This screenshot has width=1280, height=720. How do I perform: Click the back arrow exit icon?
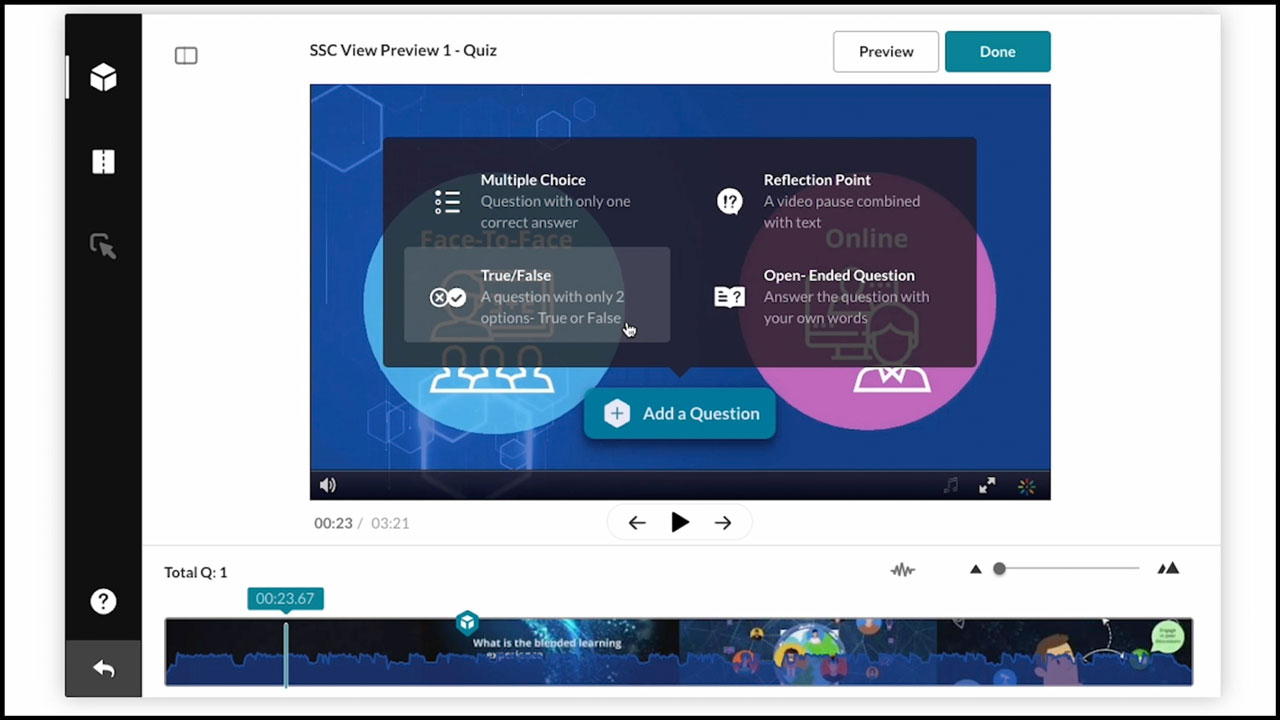coord(103,669)
